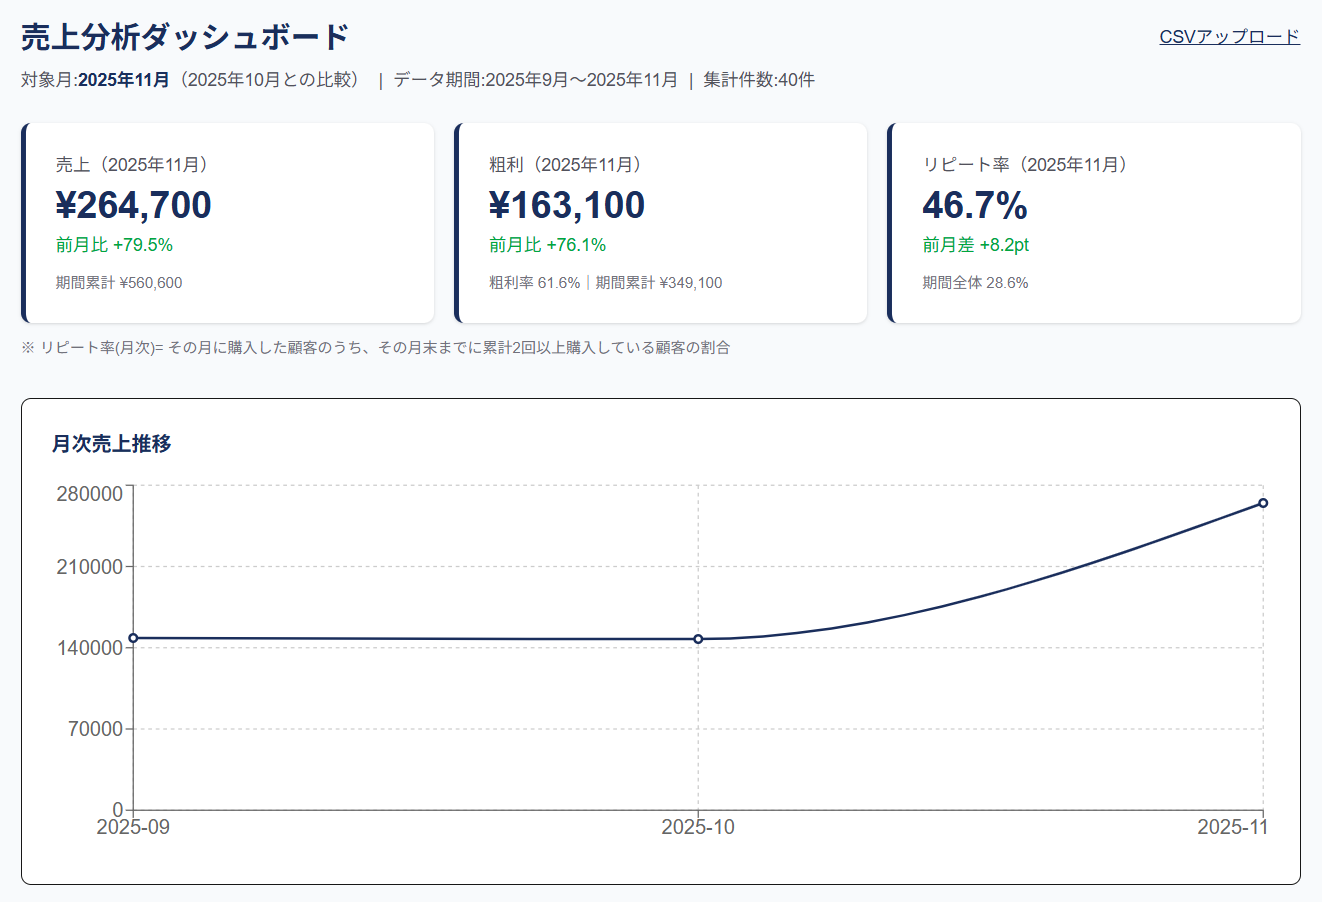Click the sales value ¥264,700
Image resolution: width=1322 pixels, height=902 pixels.
pos(134,205)
